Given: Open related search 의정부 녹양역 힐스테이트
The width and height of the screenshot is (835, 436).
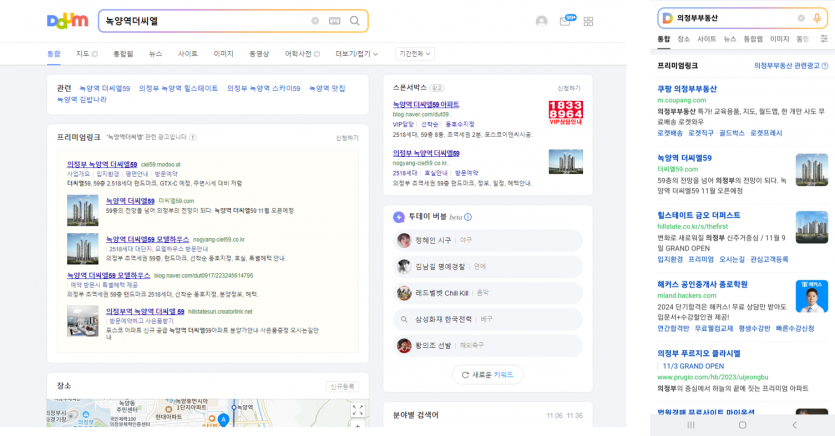Looking at the screenshot, I should point(178,88).
